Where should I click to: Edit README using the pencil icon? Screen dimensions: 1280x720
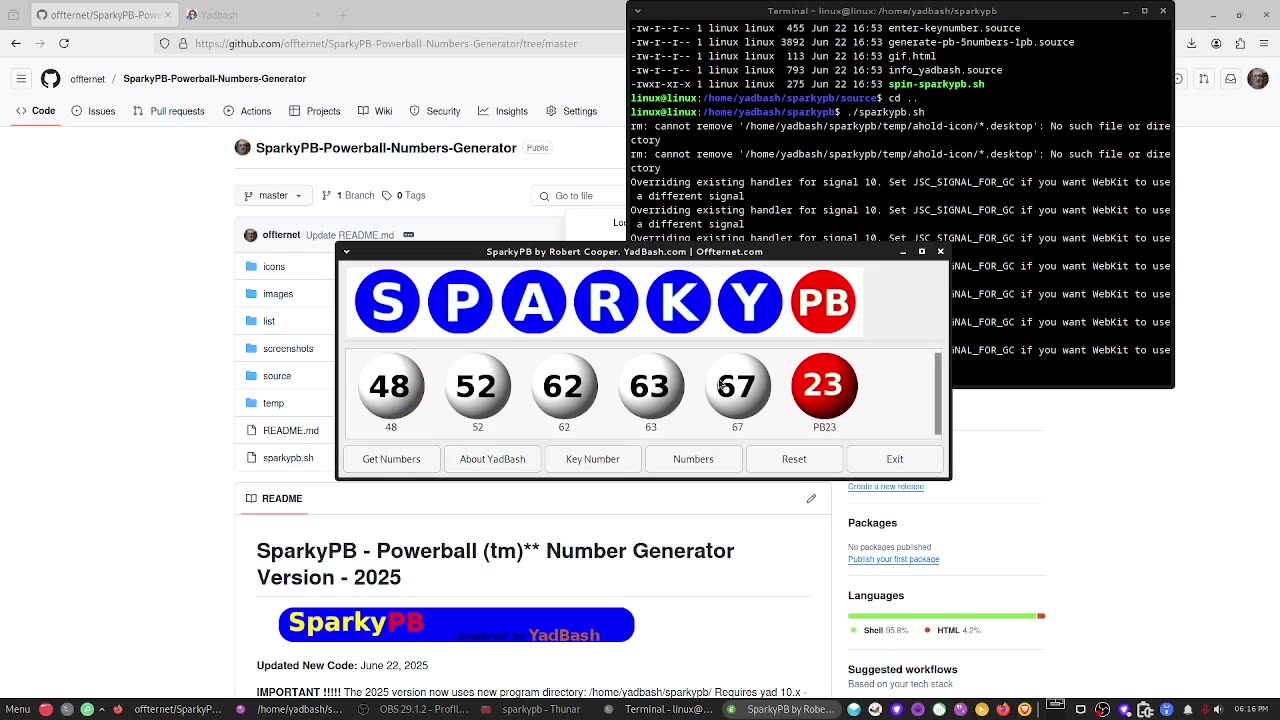(811, 498)
